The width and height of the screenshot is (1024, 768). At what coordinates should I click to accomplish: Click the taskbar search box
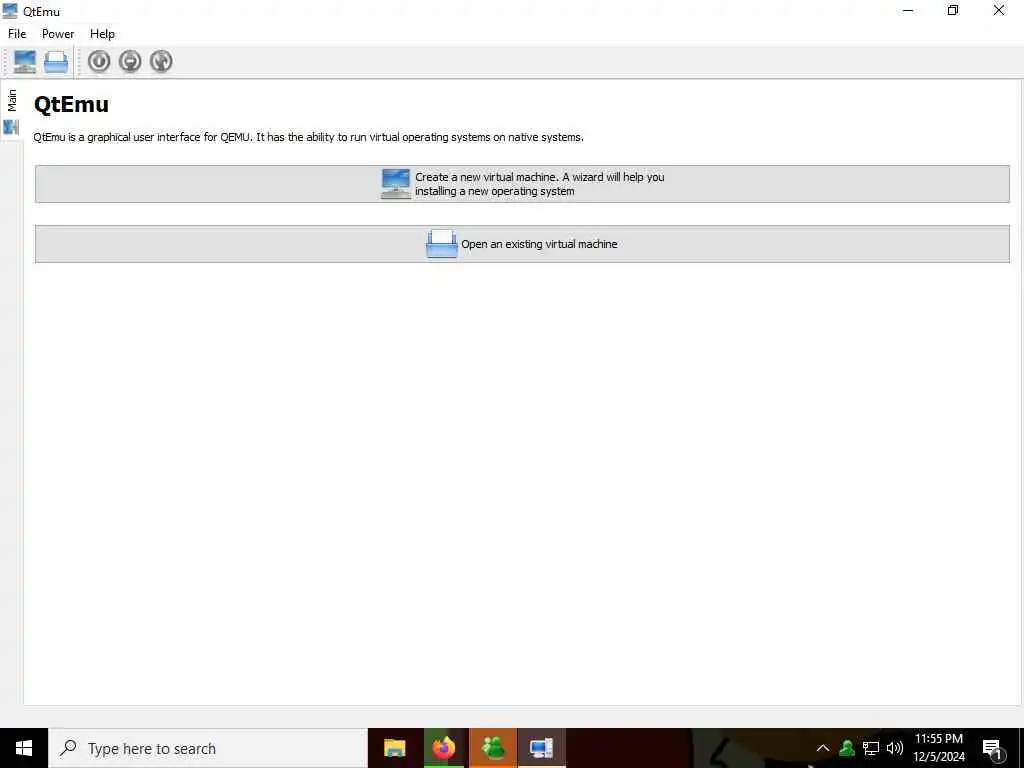[208, 748]
